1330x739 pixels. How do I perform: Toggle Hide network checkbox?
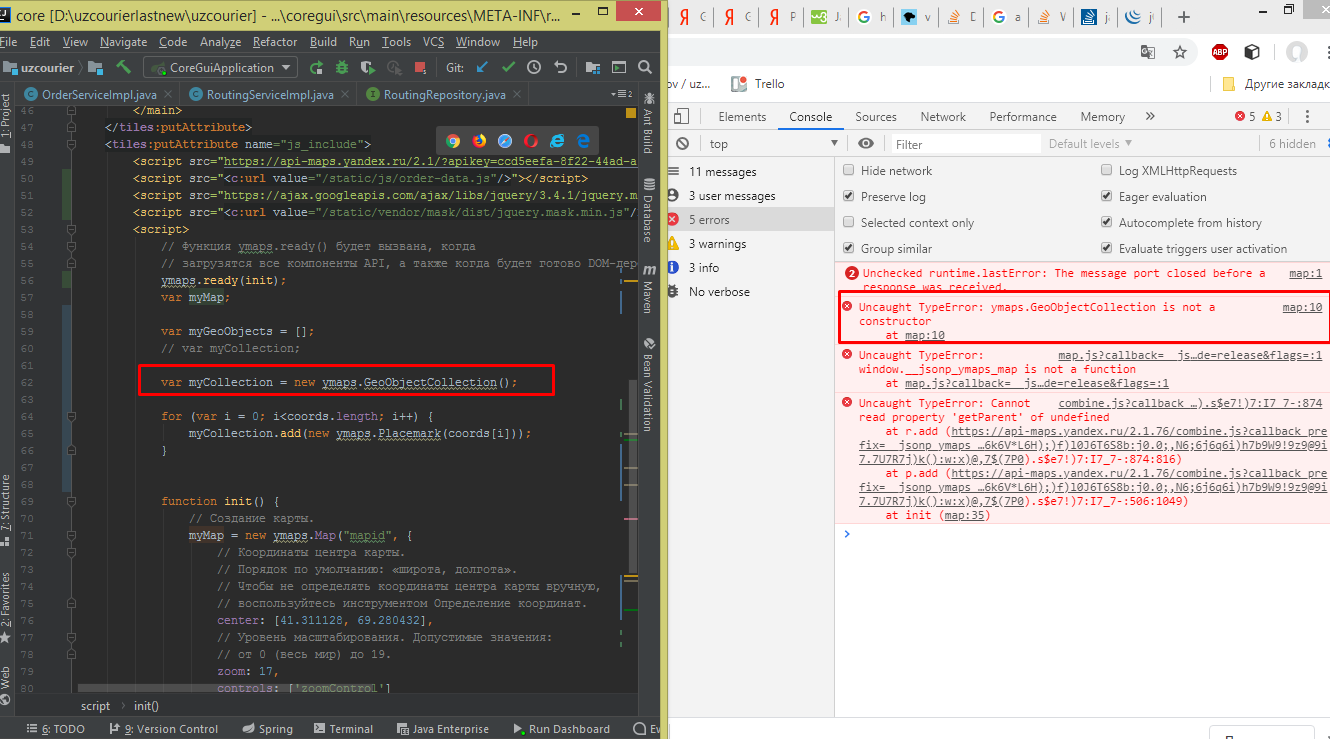click(849, 171)
